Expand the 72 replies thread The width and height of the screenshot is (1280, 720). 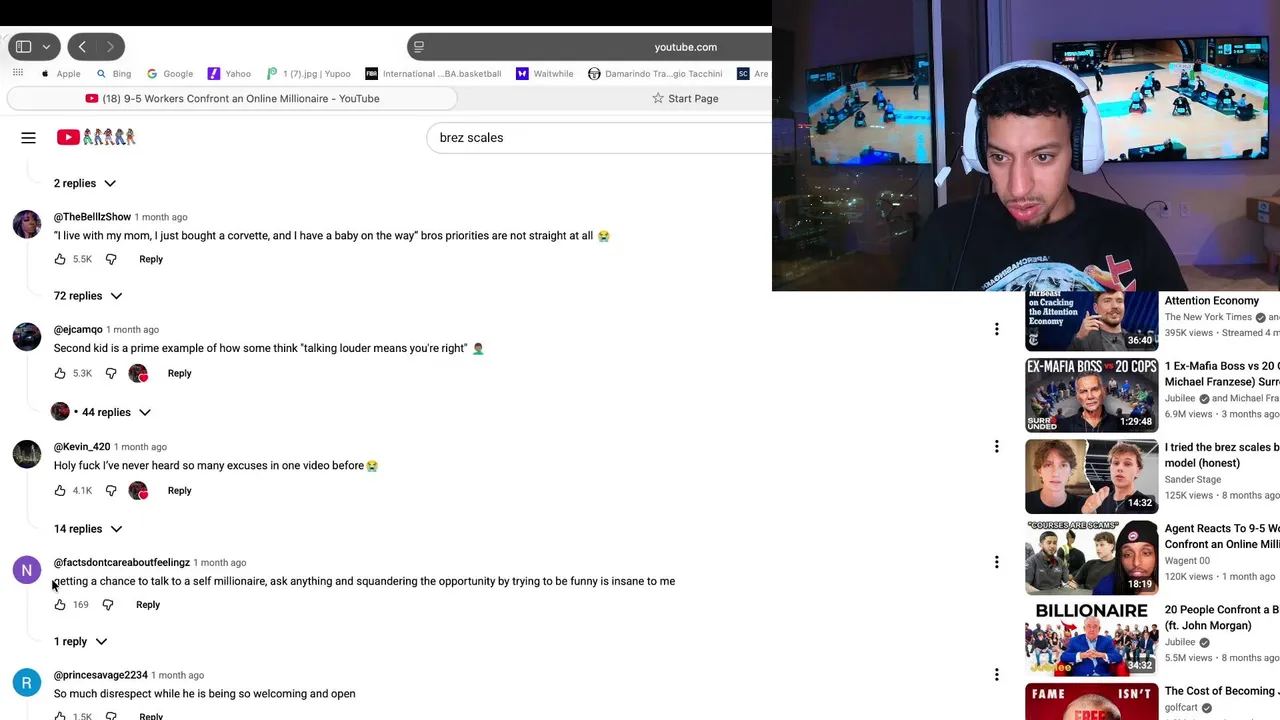[x=88, y=296]
